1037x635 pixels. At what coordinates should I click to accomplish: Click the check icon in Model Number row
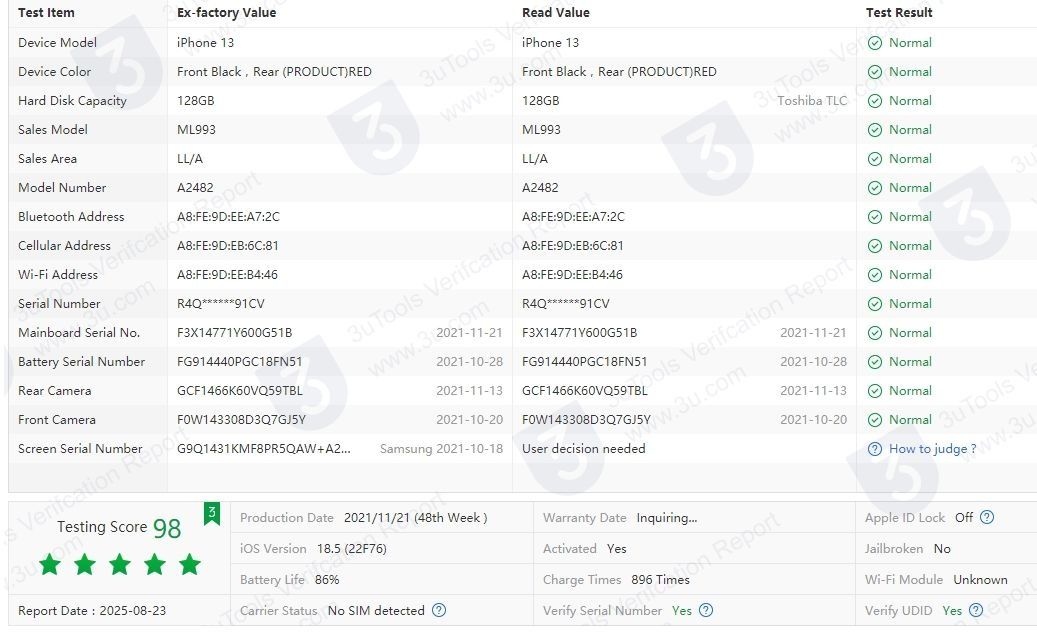click(x=874, y=188)
